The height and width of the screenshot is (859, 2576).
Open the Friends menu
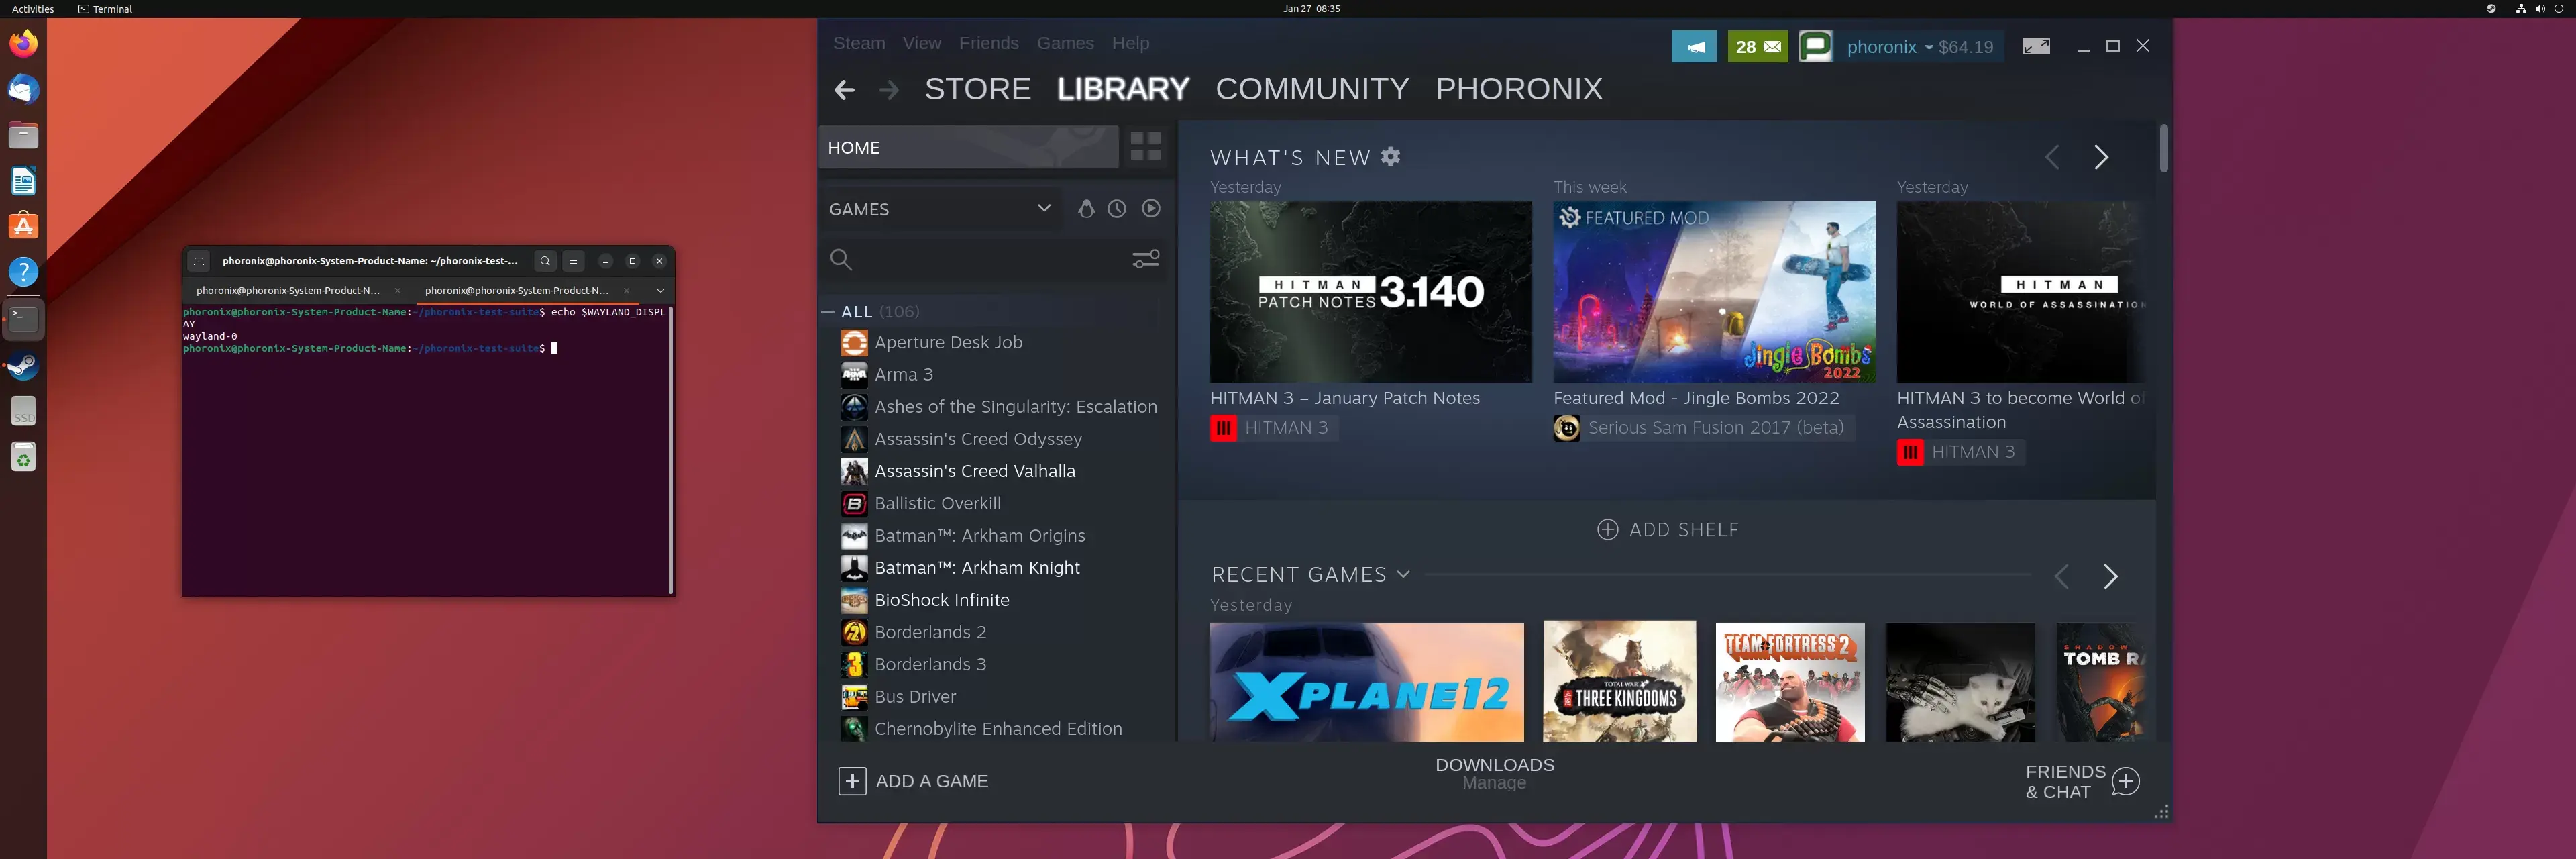988,43
